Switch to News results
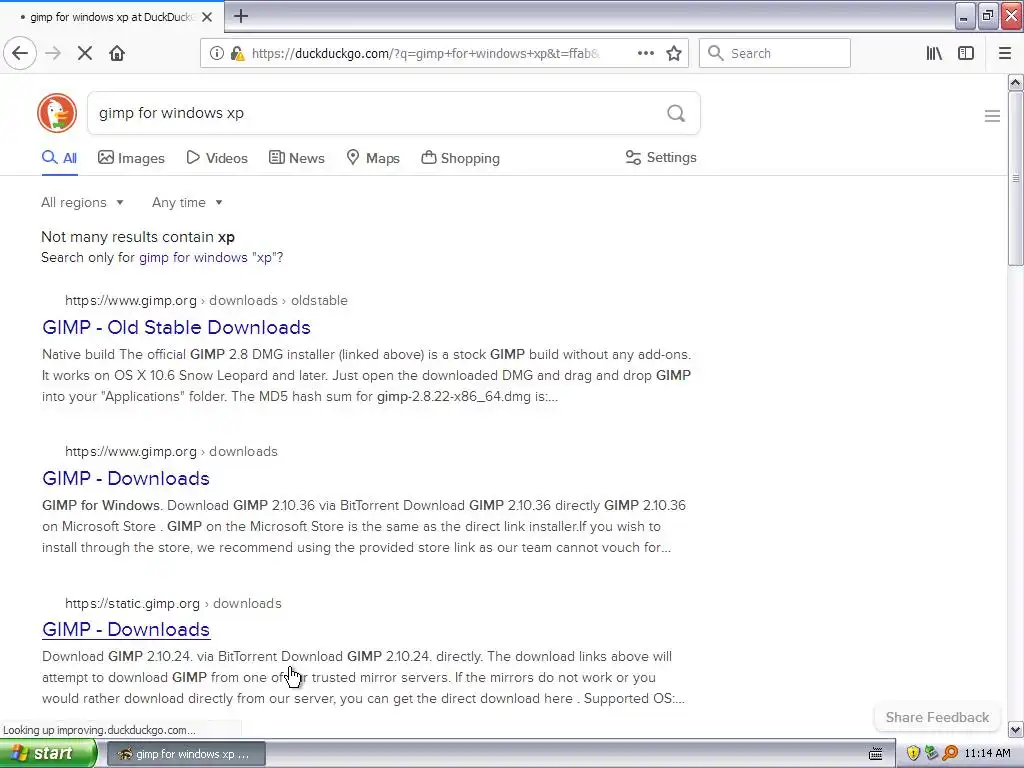1024x768 pixels. [x=296, y=158]
